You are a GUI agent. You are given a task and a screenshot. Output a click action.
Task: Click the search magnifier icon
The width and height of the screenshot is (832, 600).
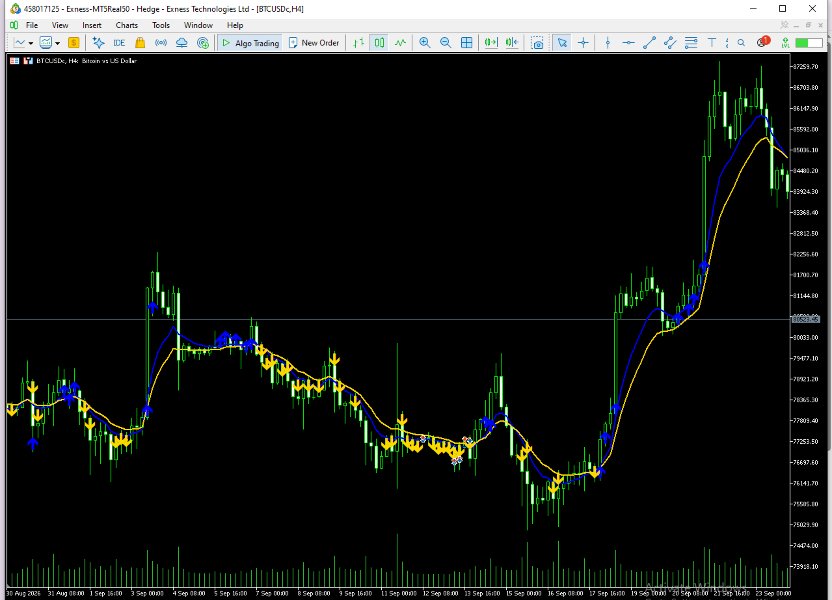741,42
